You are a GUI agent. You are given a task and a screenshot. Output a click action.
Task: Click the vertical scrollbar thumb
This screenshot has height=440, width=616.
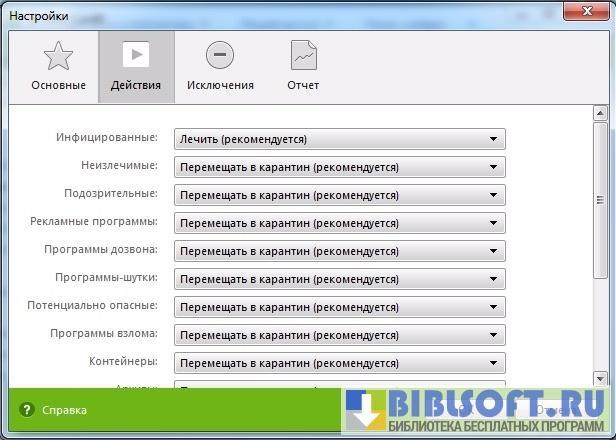[x=600, y=200]
